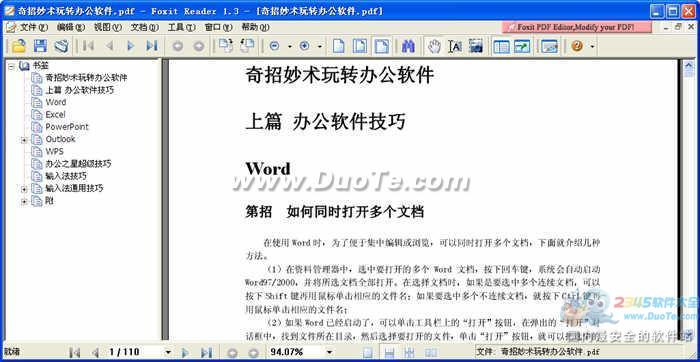This screenshot has width=700, height=362.
Task: Rotate page clockwise icon
Action: coord(225,46)
